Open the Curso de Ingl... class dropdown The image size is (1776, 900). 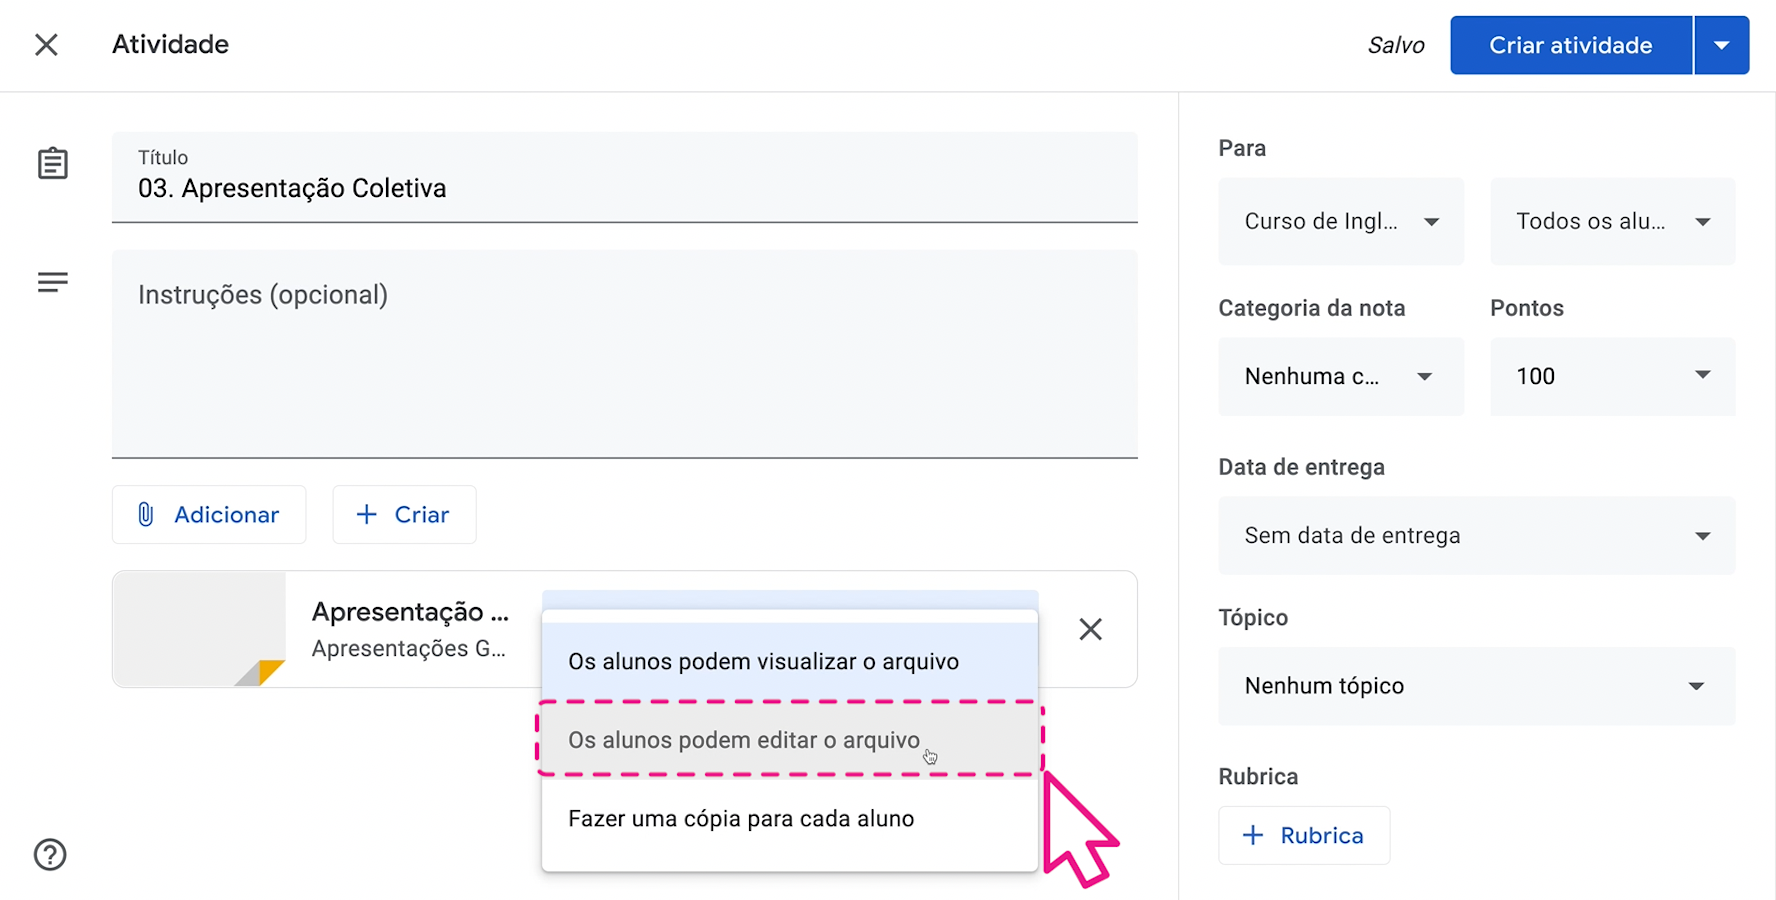pyautogui.click(x=1341, y=221)
